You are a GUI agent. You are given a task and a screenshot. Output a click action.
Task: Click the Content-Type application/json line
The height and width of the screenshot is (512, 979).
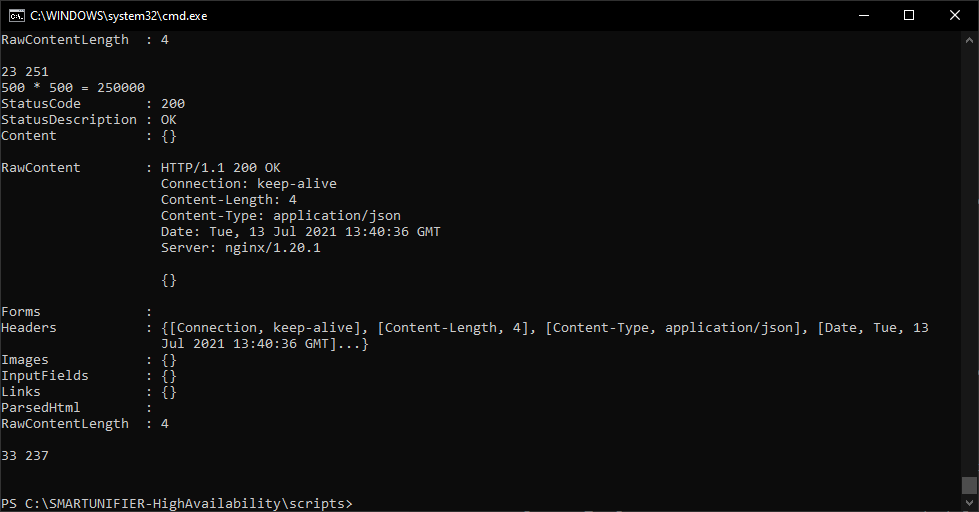[280, 216]
